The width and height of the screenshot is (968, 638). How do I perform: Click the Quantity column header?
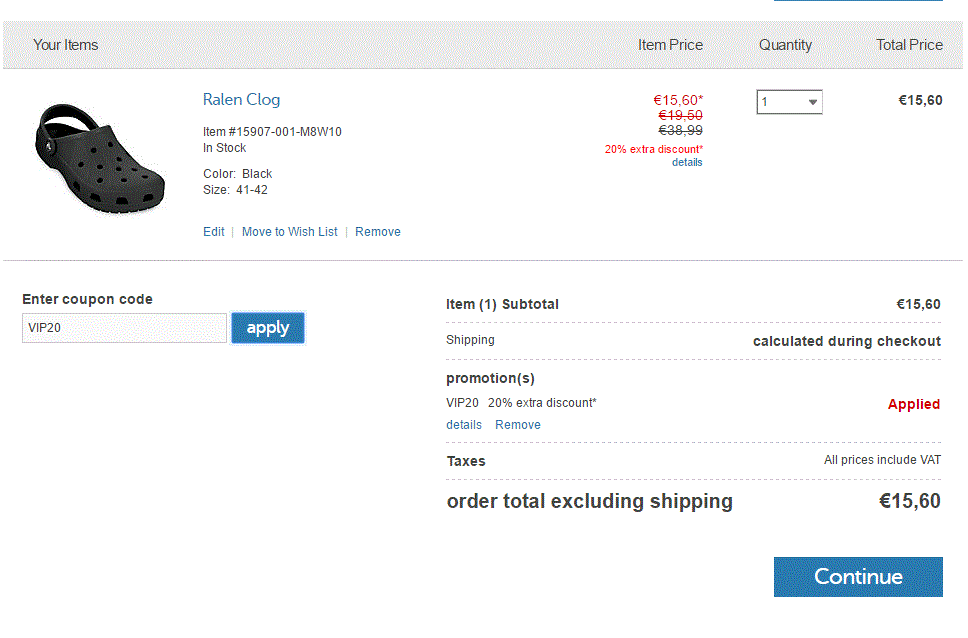pyautogui.click(x=785, y=45)
